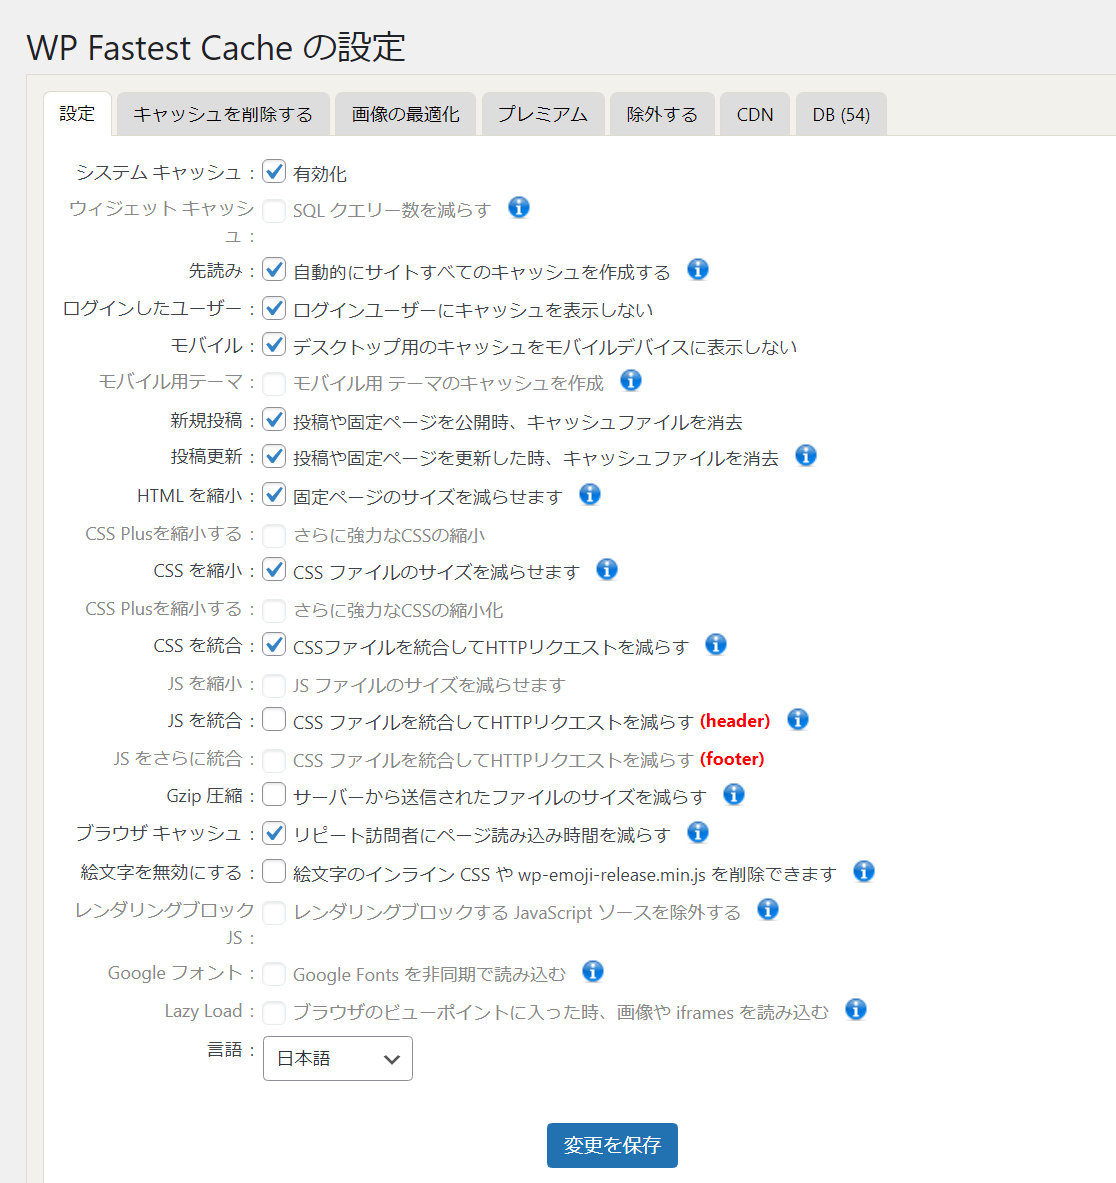Disable the システム キャッシュ 有効化 checkbox
The width and height of the screenshot is (1116, 1183).
pyautogui.click(x=274, y=172)
